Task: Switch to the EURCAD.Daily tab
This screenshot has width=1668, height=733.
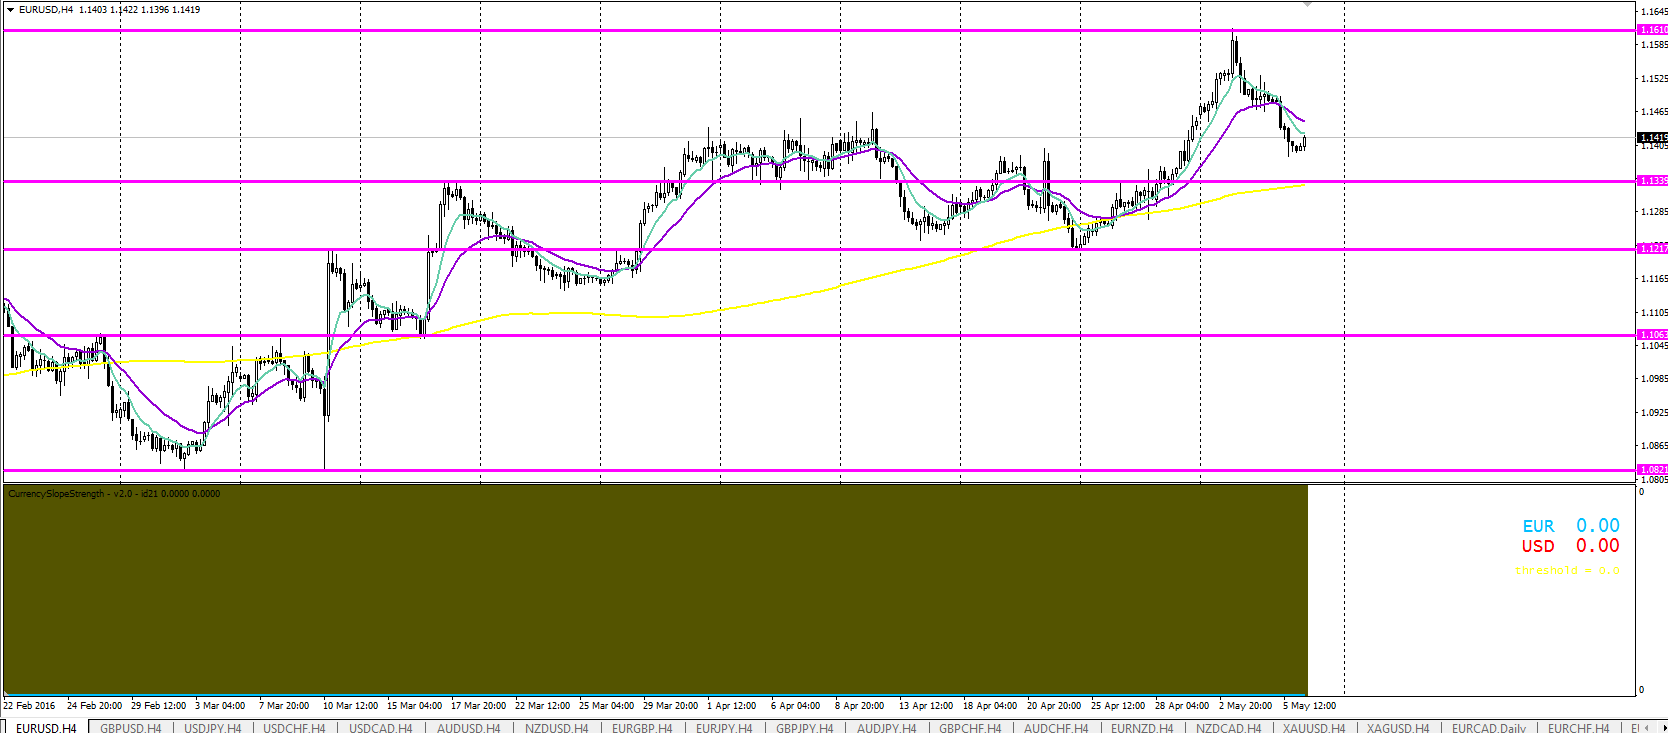Action: tap(1489, 728)
